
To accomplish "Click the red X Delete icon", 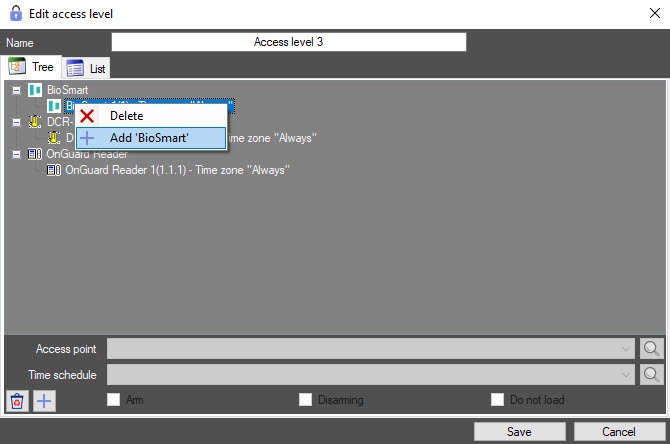I will pyautogui.click(x=87, y=116).
